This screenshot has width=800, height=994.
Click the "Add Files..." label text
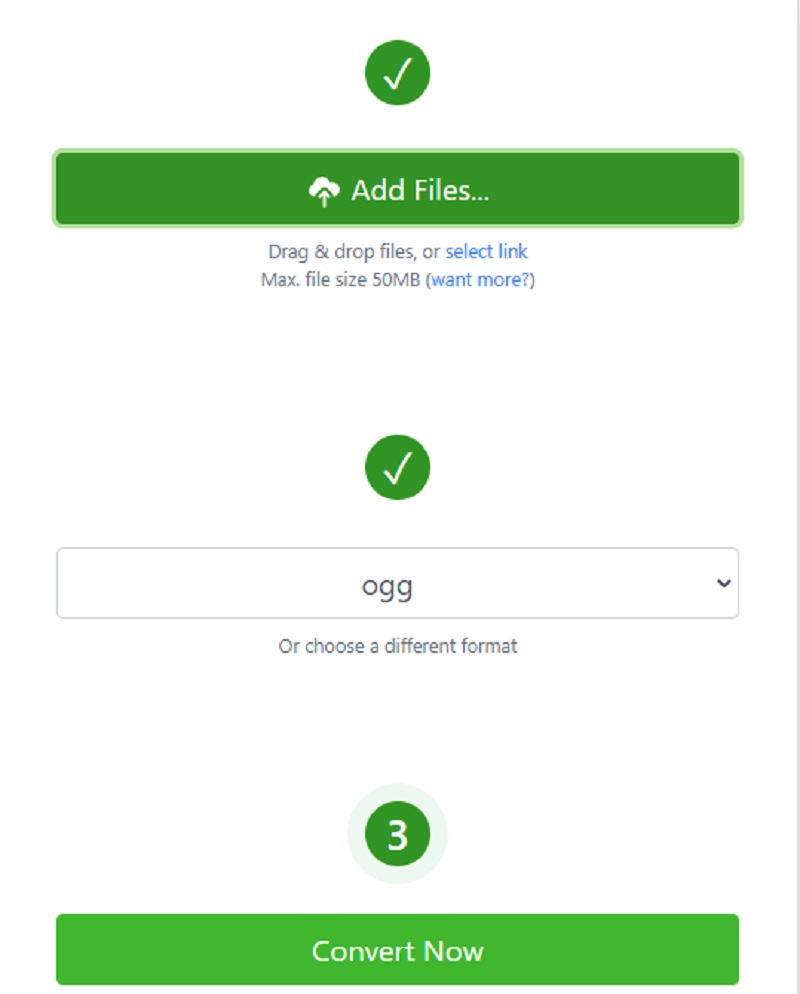click(420, 190)
